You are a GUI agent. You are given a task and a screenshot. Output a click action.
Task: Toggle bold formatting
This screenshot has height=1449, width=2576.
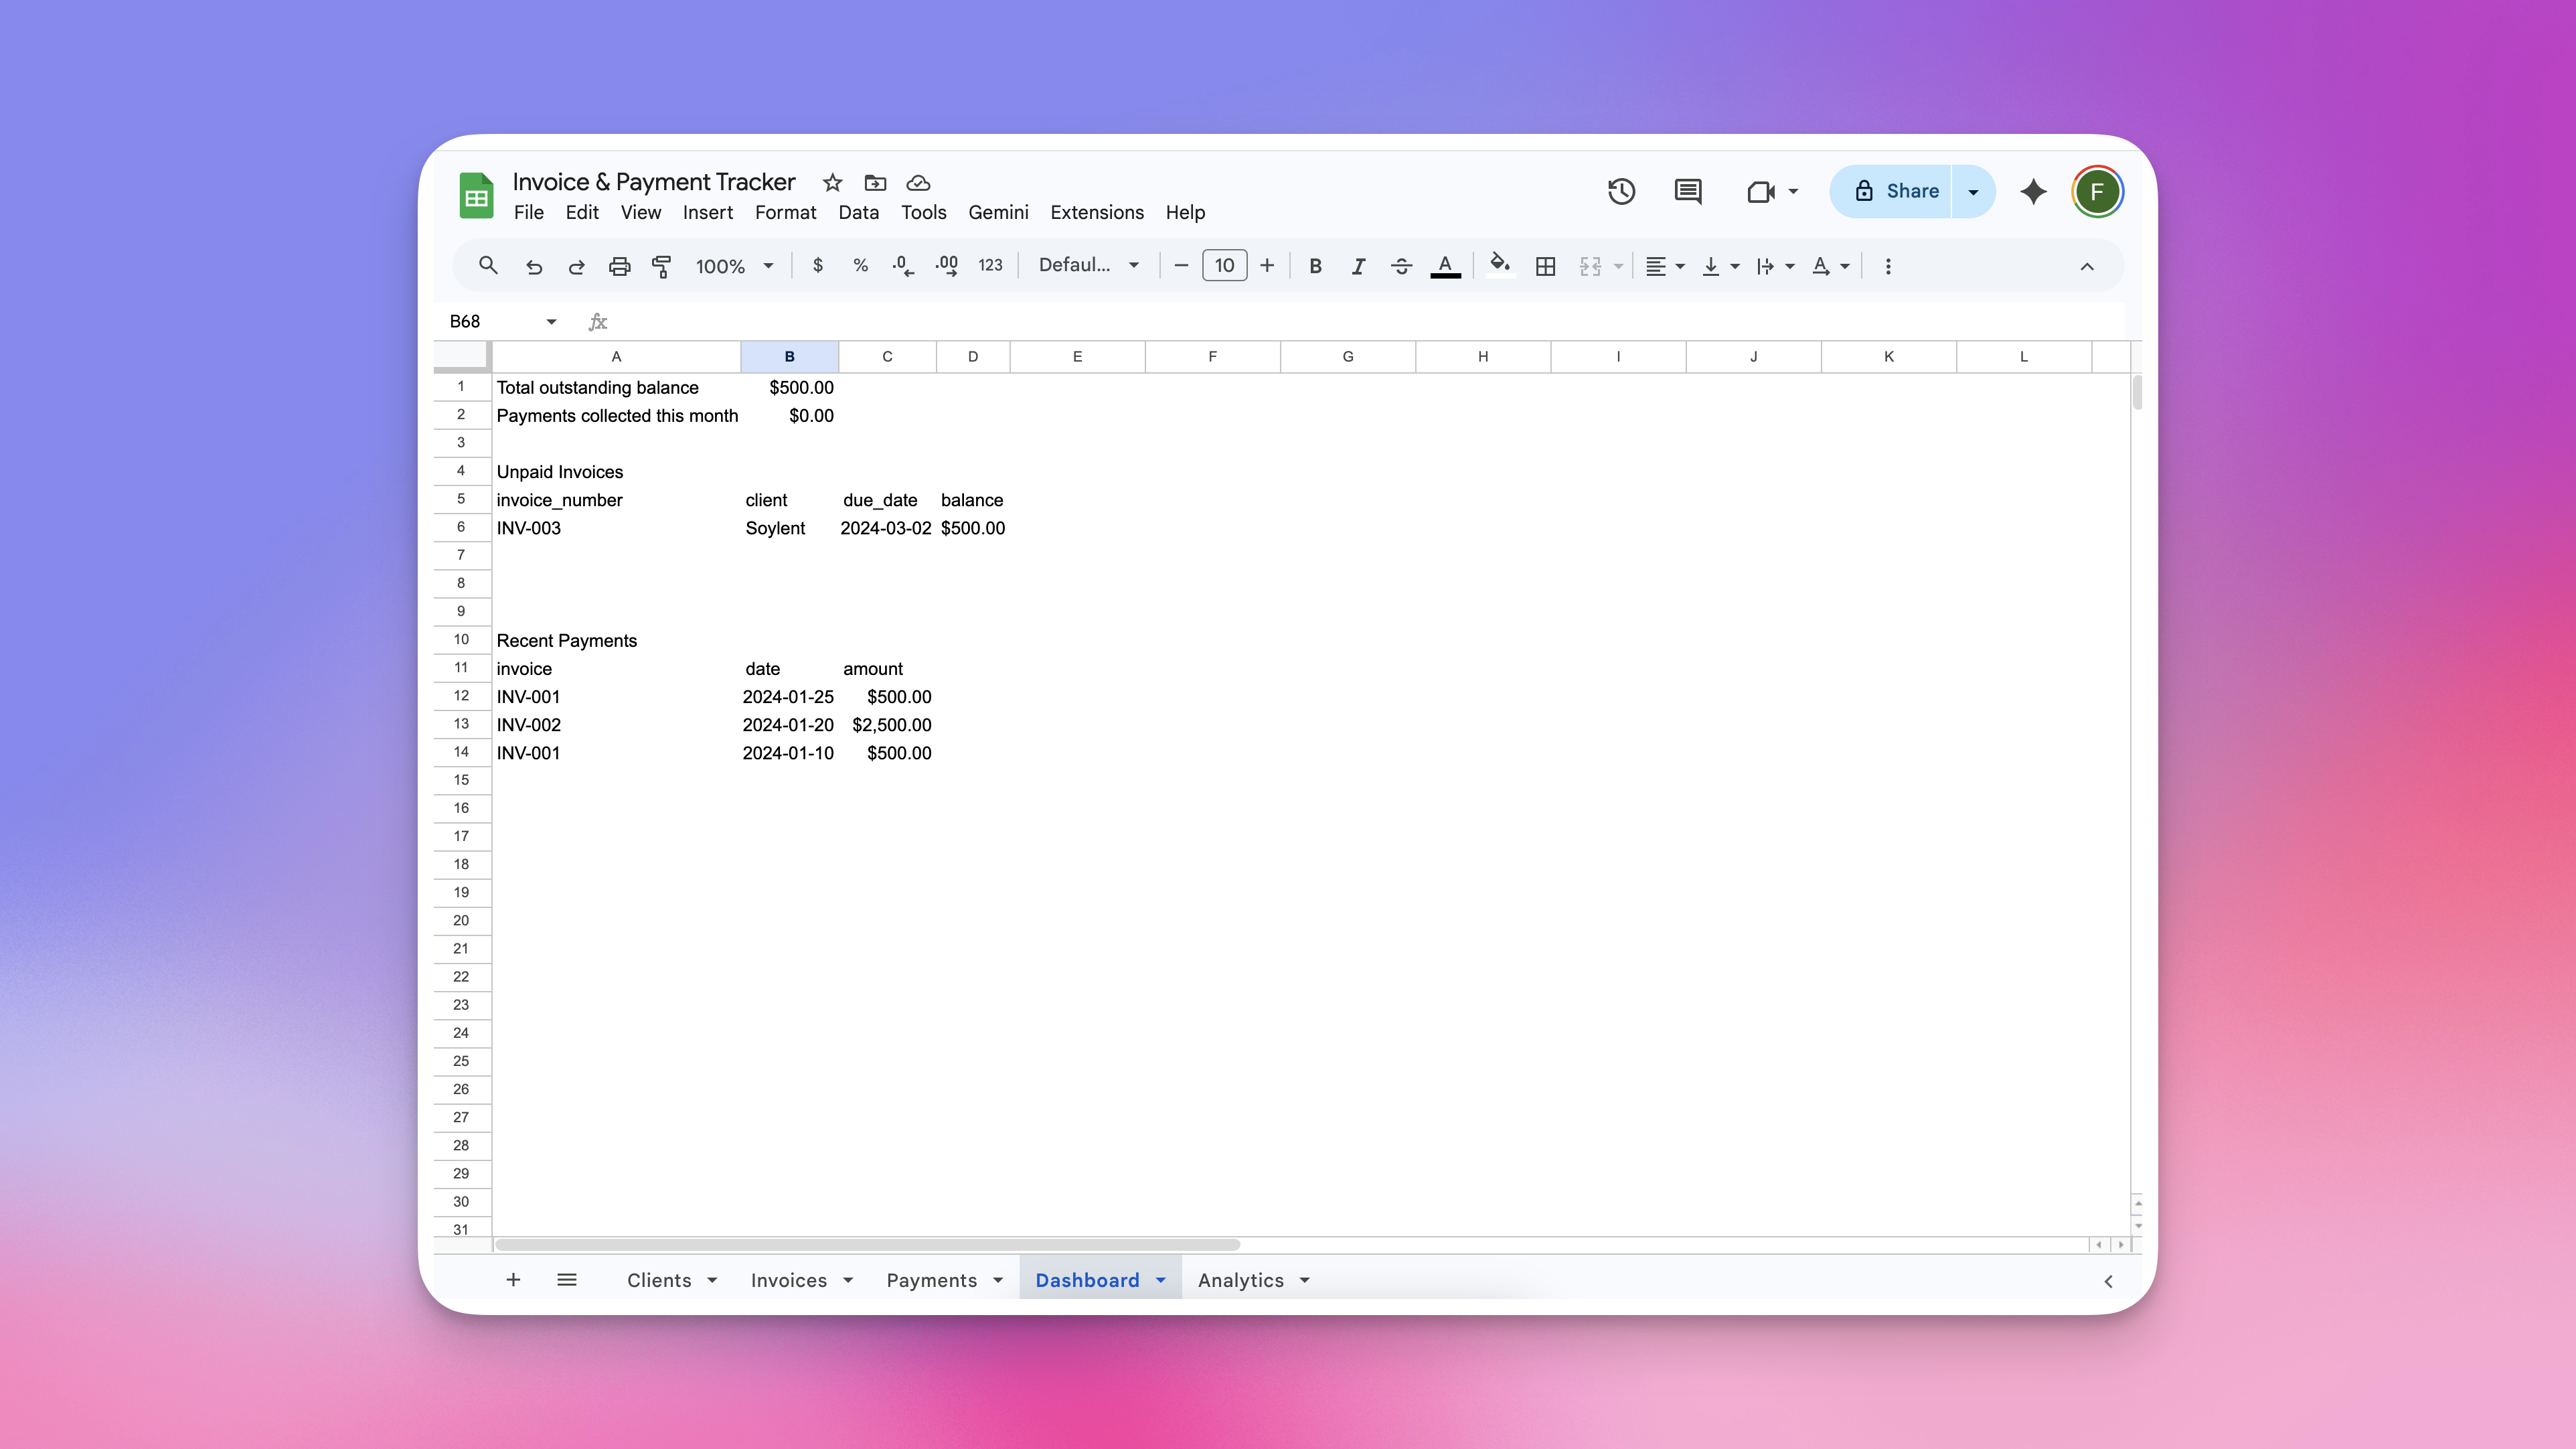click(1315, 266)
